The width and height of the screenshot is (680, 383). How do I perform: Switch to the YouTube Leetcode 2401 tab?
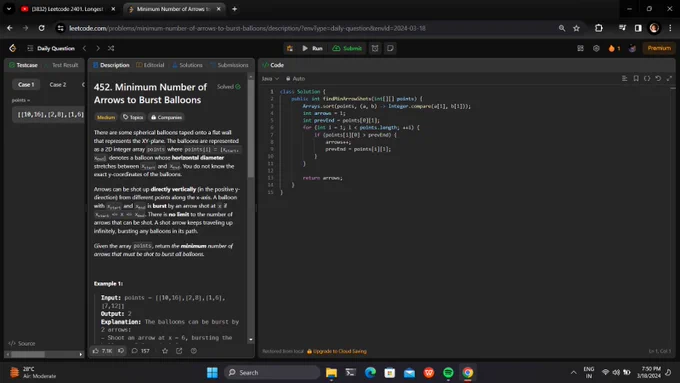(68, 9)
